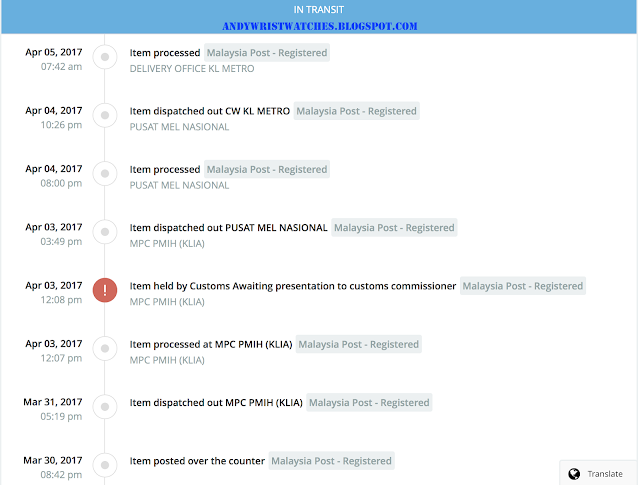Screen dimensions: 640x485
Task: Click 'MPC PMIH (KLIA)' under the PUSAT MEL NASIONAL dispatch
Action: pos(167,243)
